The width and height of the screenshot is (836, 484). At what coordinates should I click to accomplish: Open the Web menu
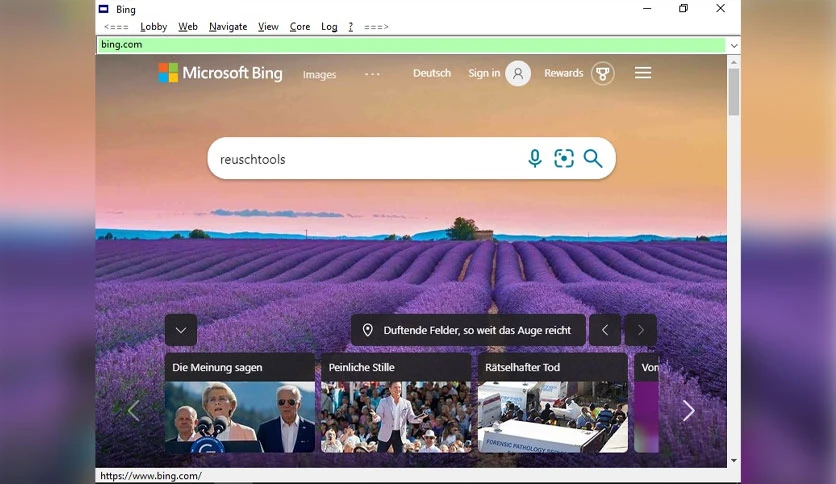[188, 27]
